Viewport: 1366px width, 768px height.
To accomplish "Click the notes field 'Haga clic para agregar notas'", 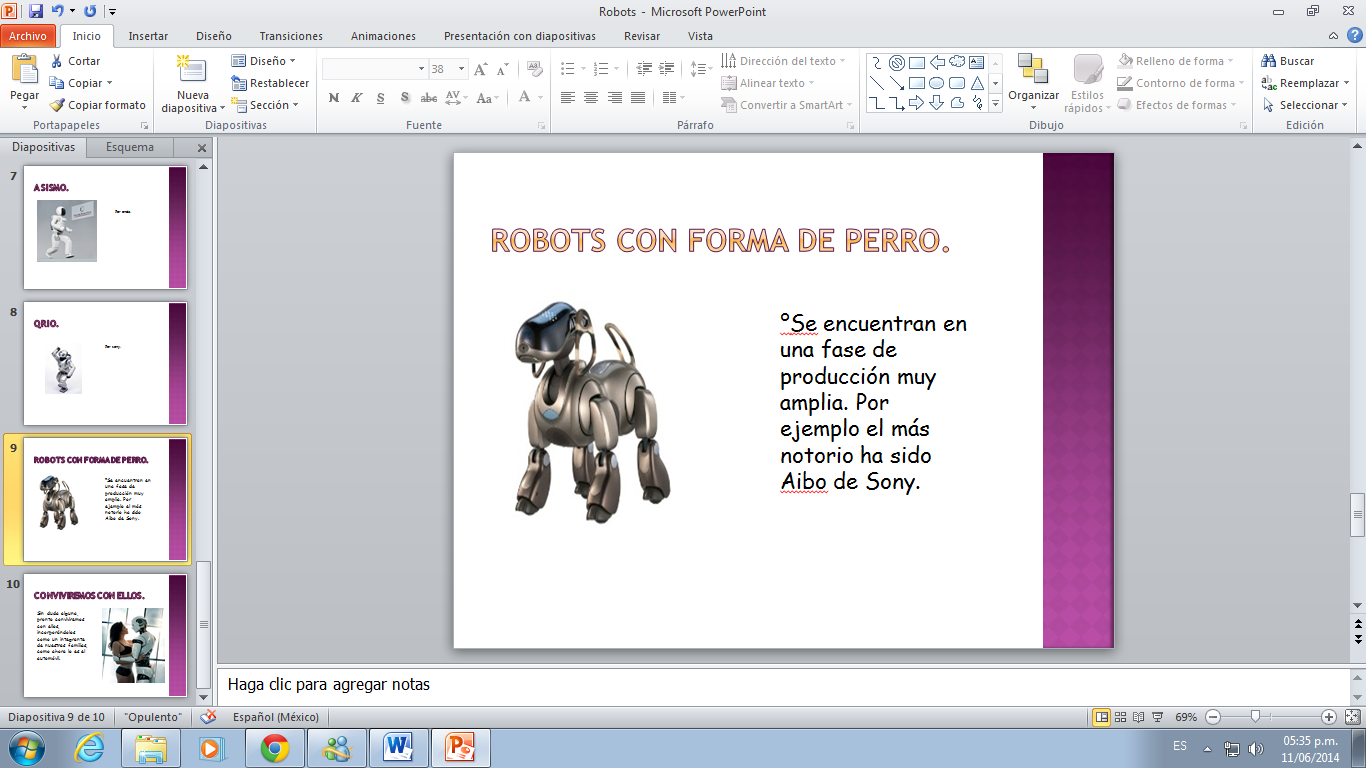I will pos(783,685).
